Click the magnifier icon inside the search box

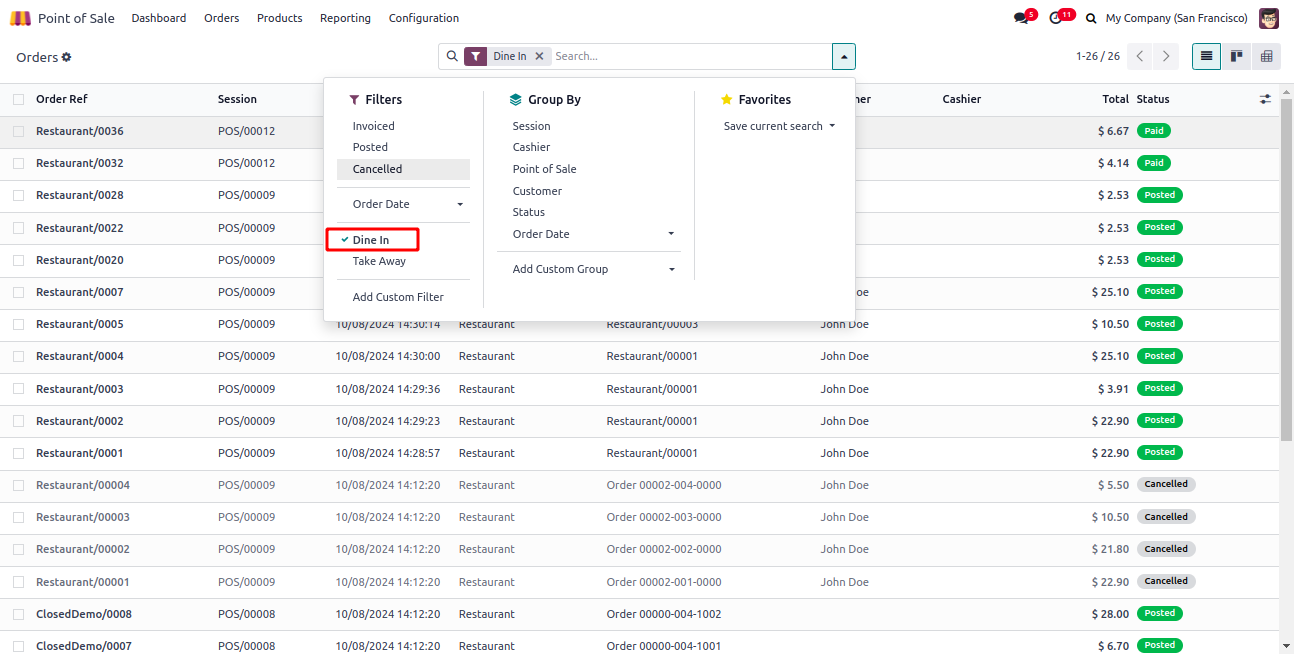pyautogui.click(x=452, y=56)
